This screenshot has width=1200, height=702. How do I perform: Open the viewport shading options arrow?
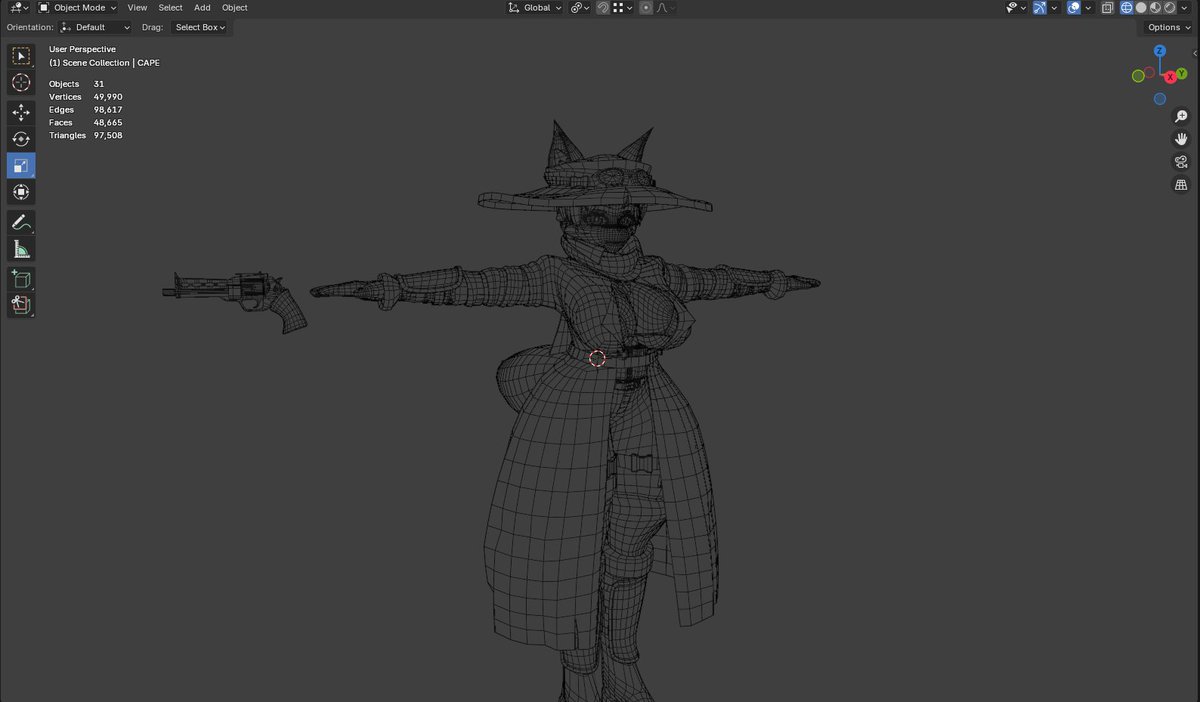tap(1184, 7)
